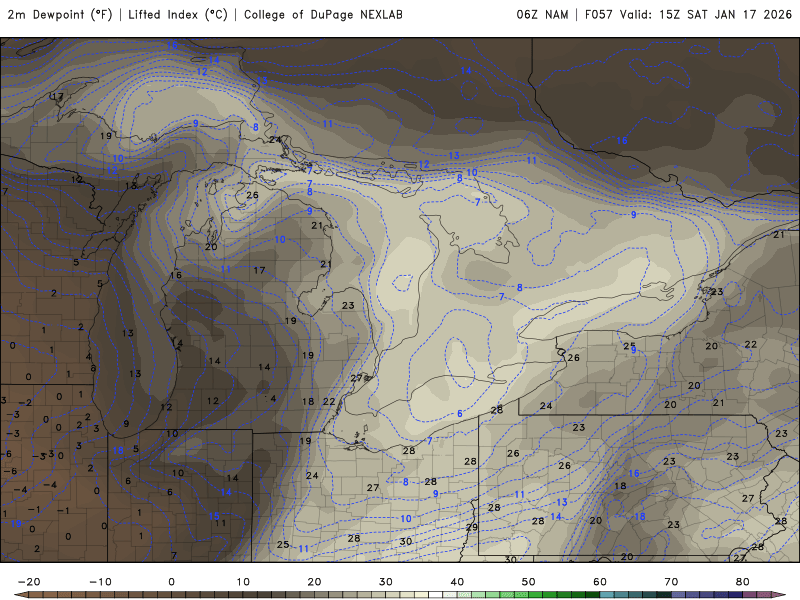Click the '50' color scale label

(x=529, y=582)
